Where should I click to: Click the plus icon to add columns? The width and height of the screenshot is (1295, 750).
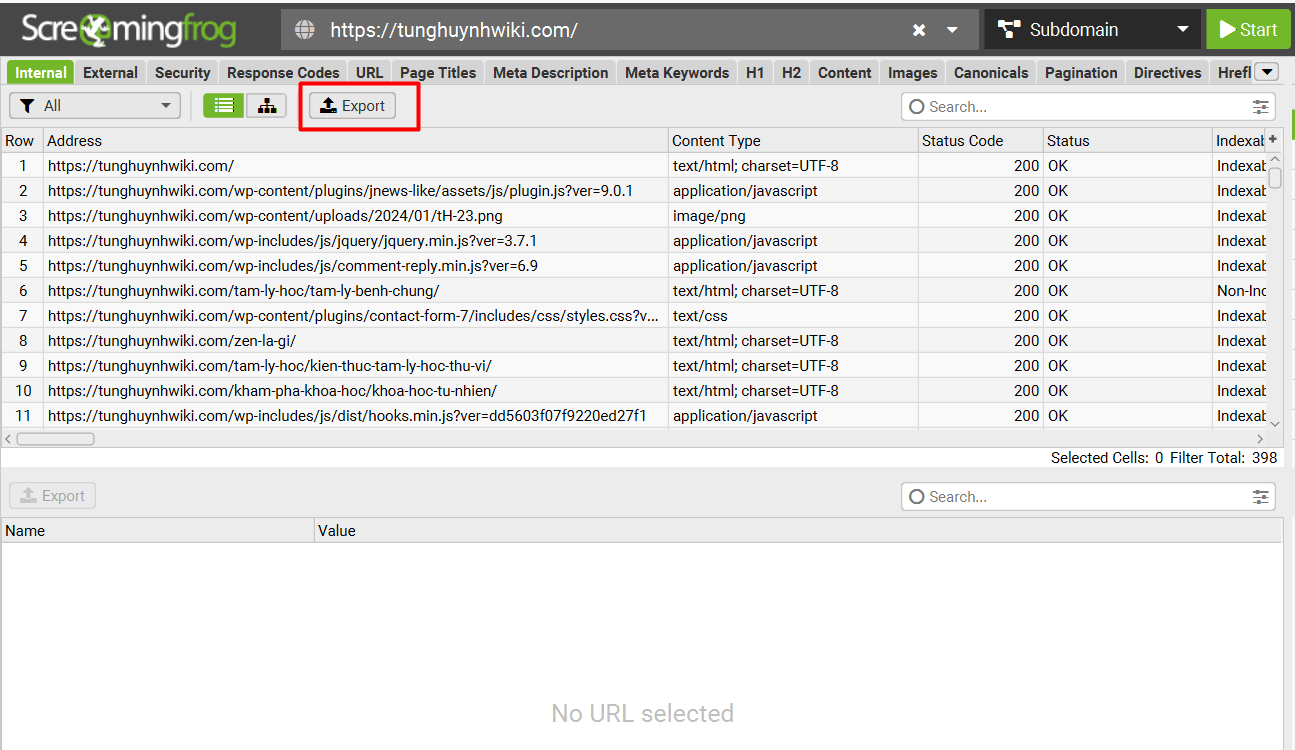point(1273,140)
